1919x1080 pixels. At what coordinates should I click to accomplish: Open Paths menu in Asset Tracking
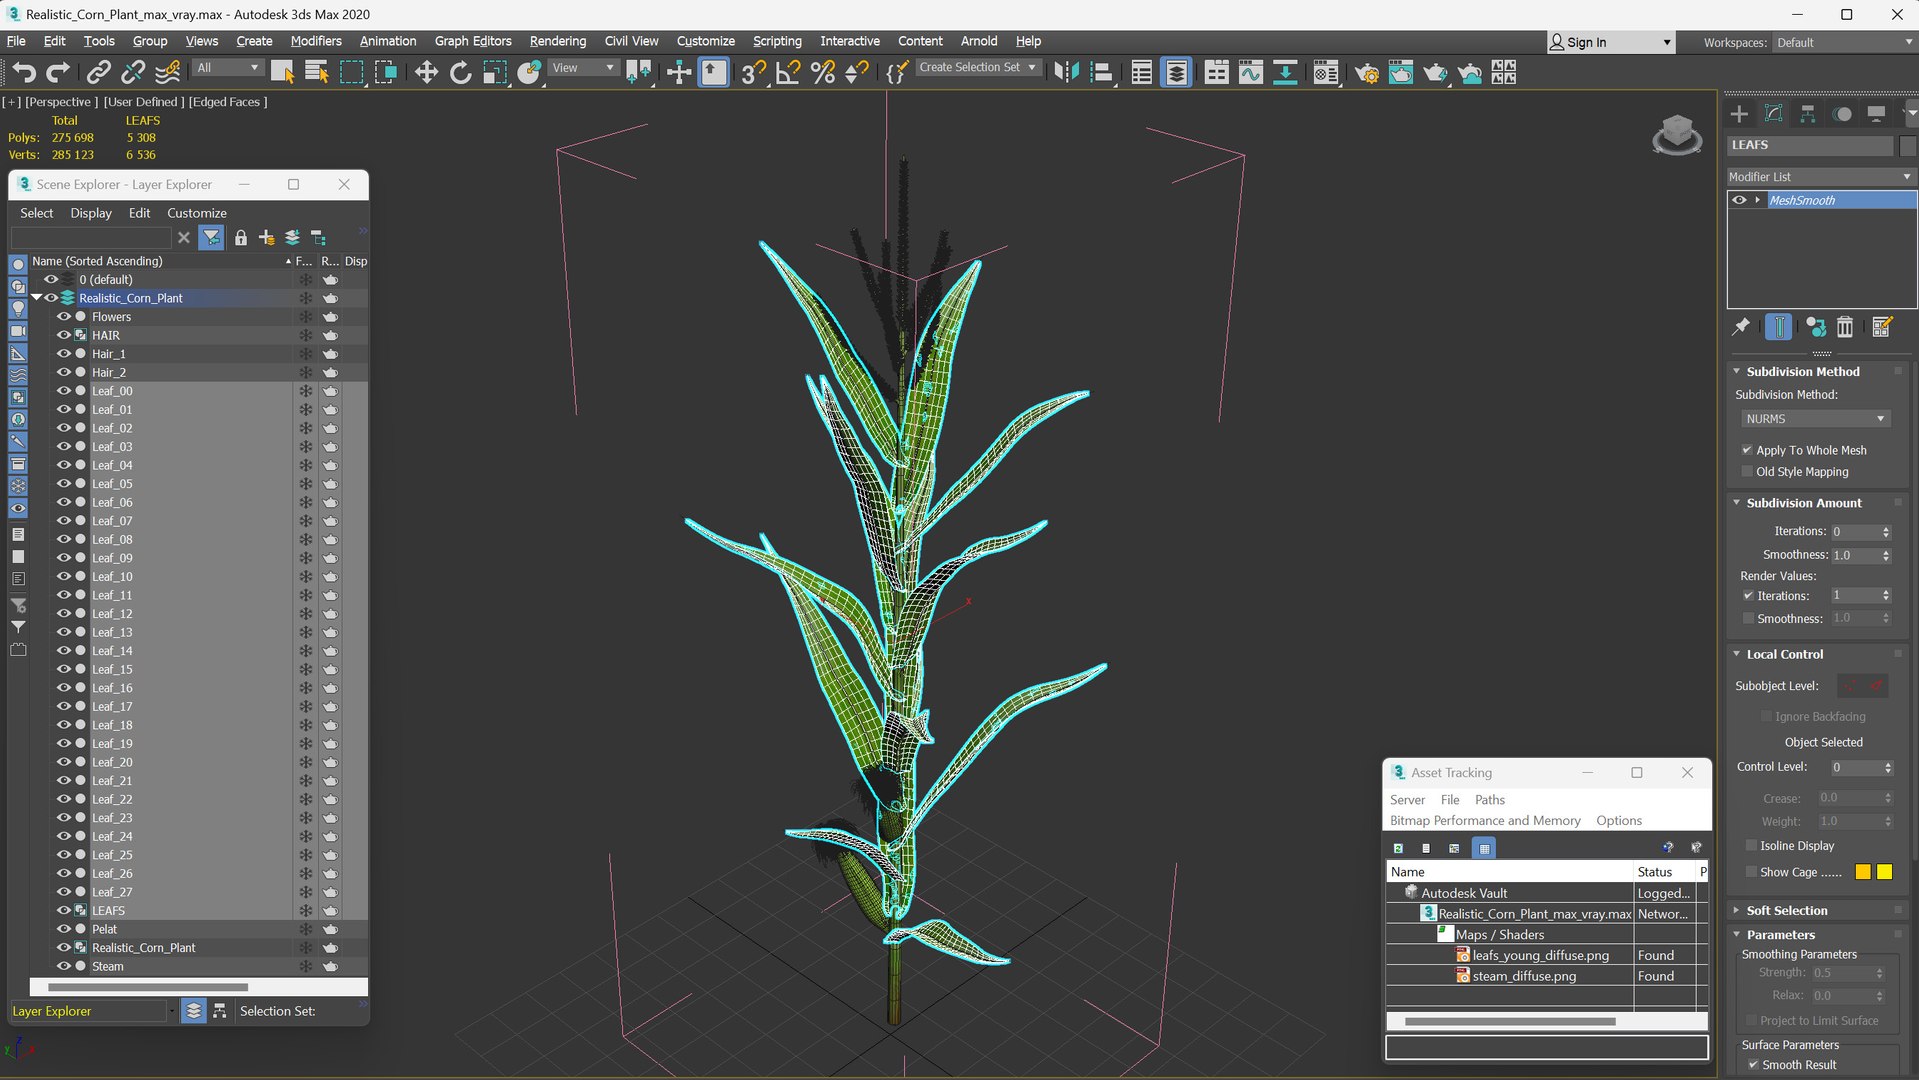pos(1489,800)
